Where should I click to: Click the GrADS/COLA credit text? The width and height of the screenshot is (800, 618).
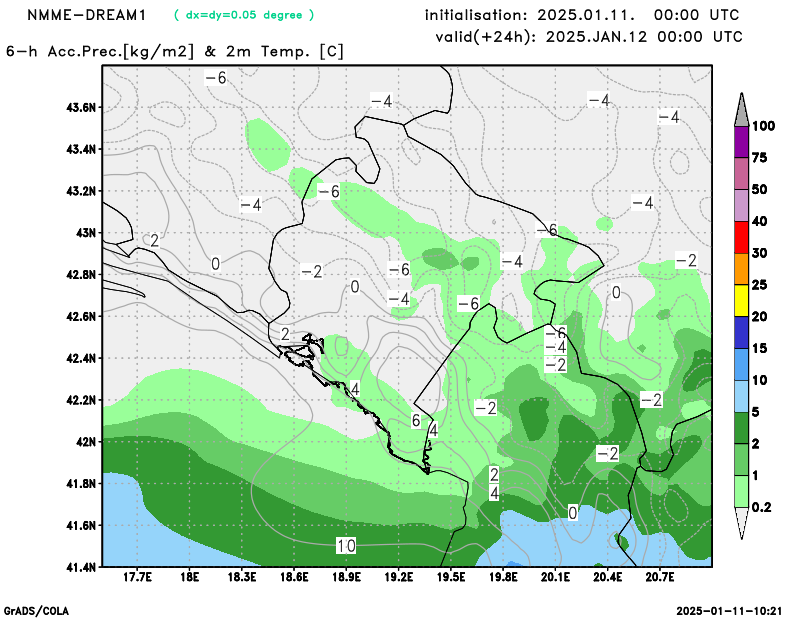tap(36, 611)
